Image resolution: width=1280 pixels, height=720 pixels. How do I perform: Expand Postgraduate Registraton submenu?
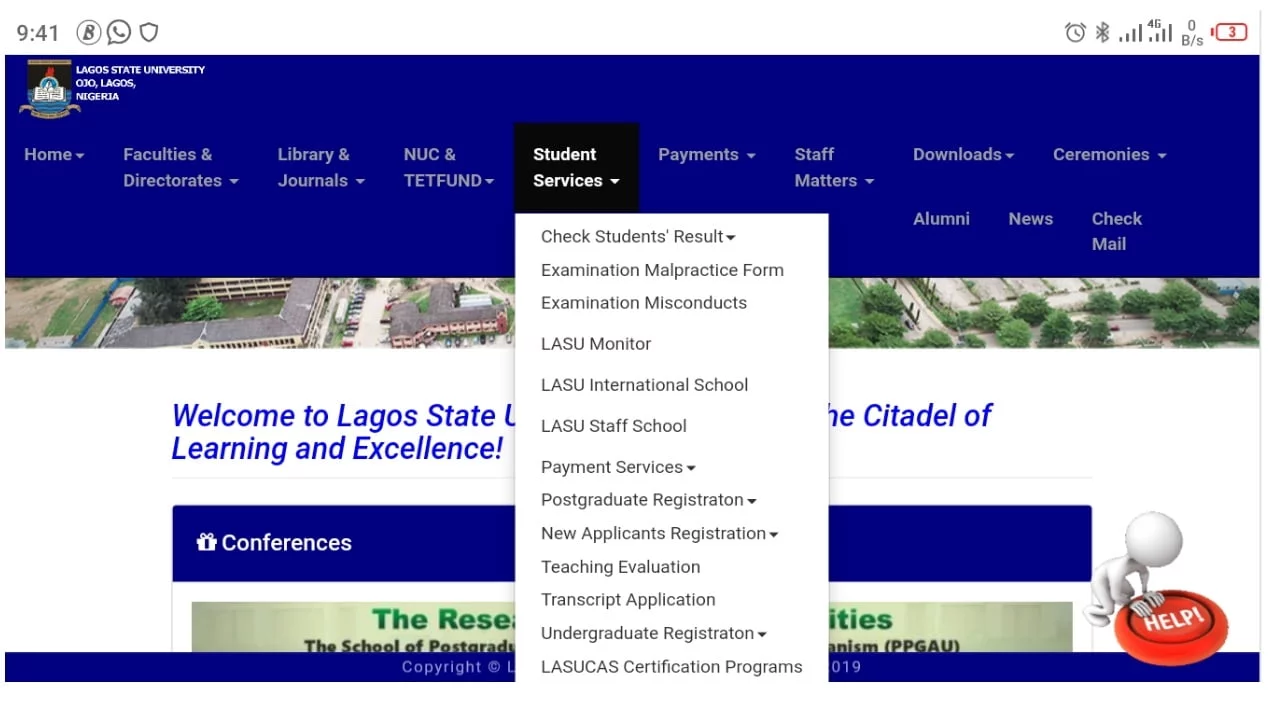(x=647, y=500)
